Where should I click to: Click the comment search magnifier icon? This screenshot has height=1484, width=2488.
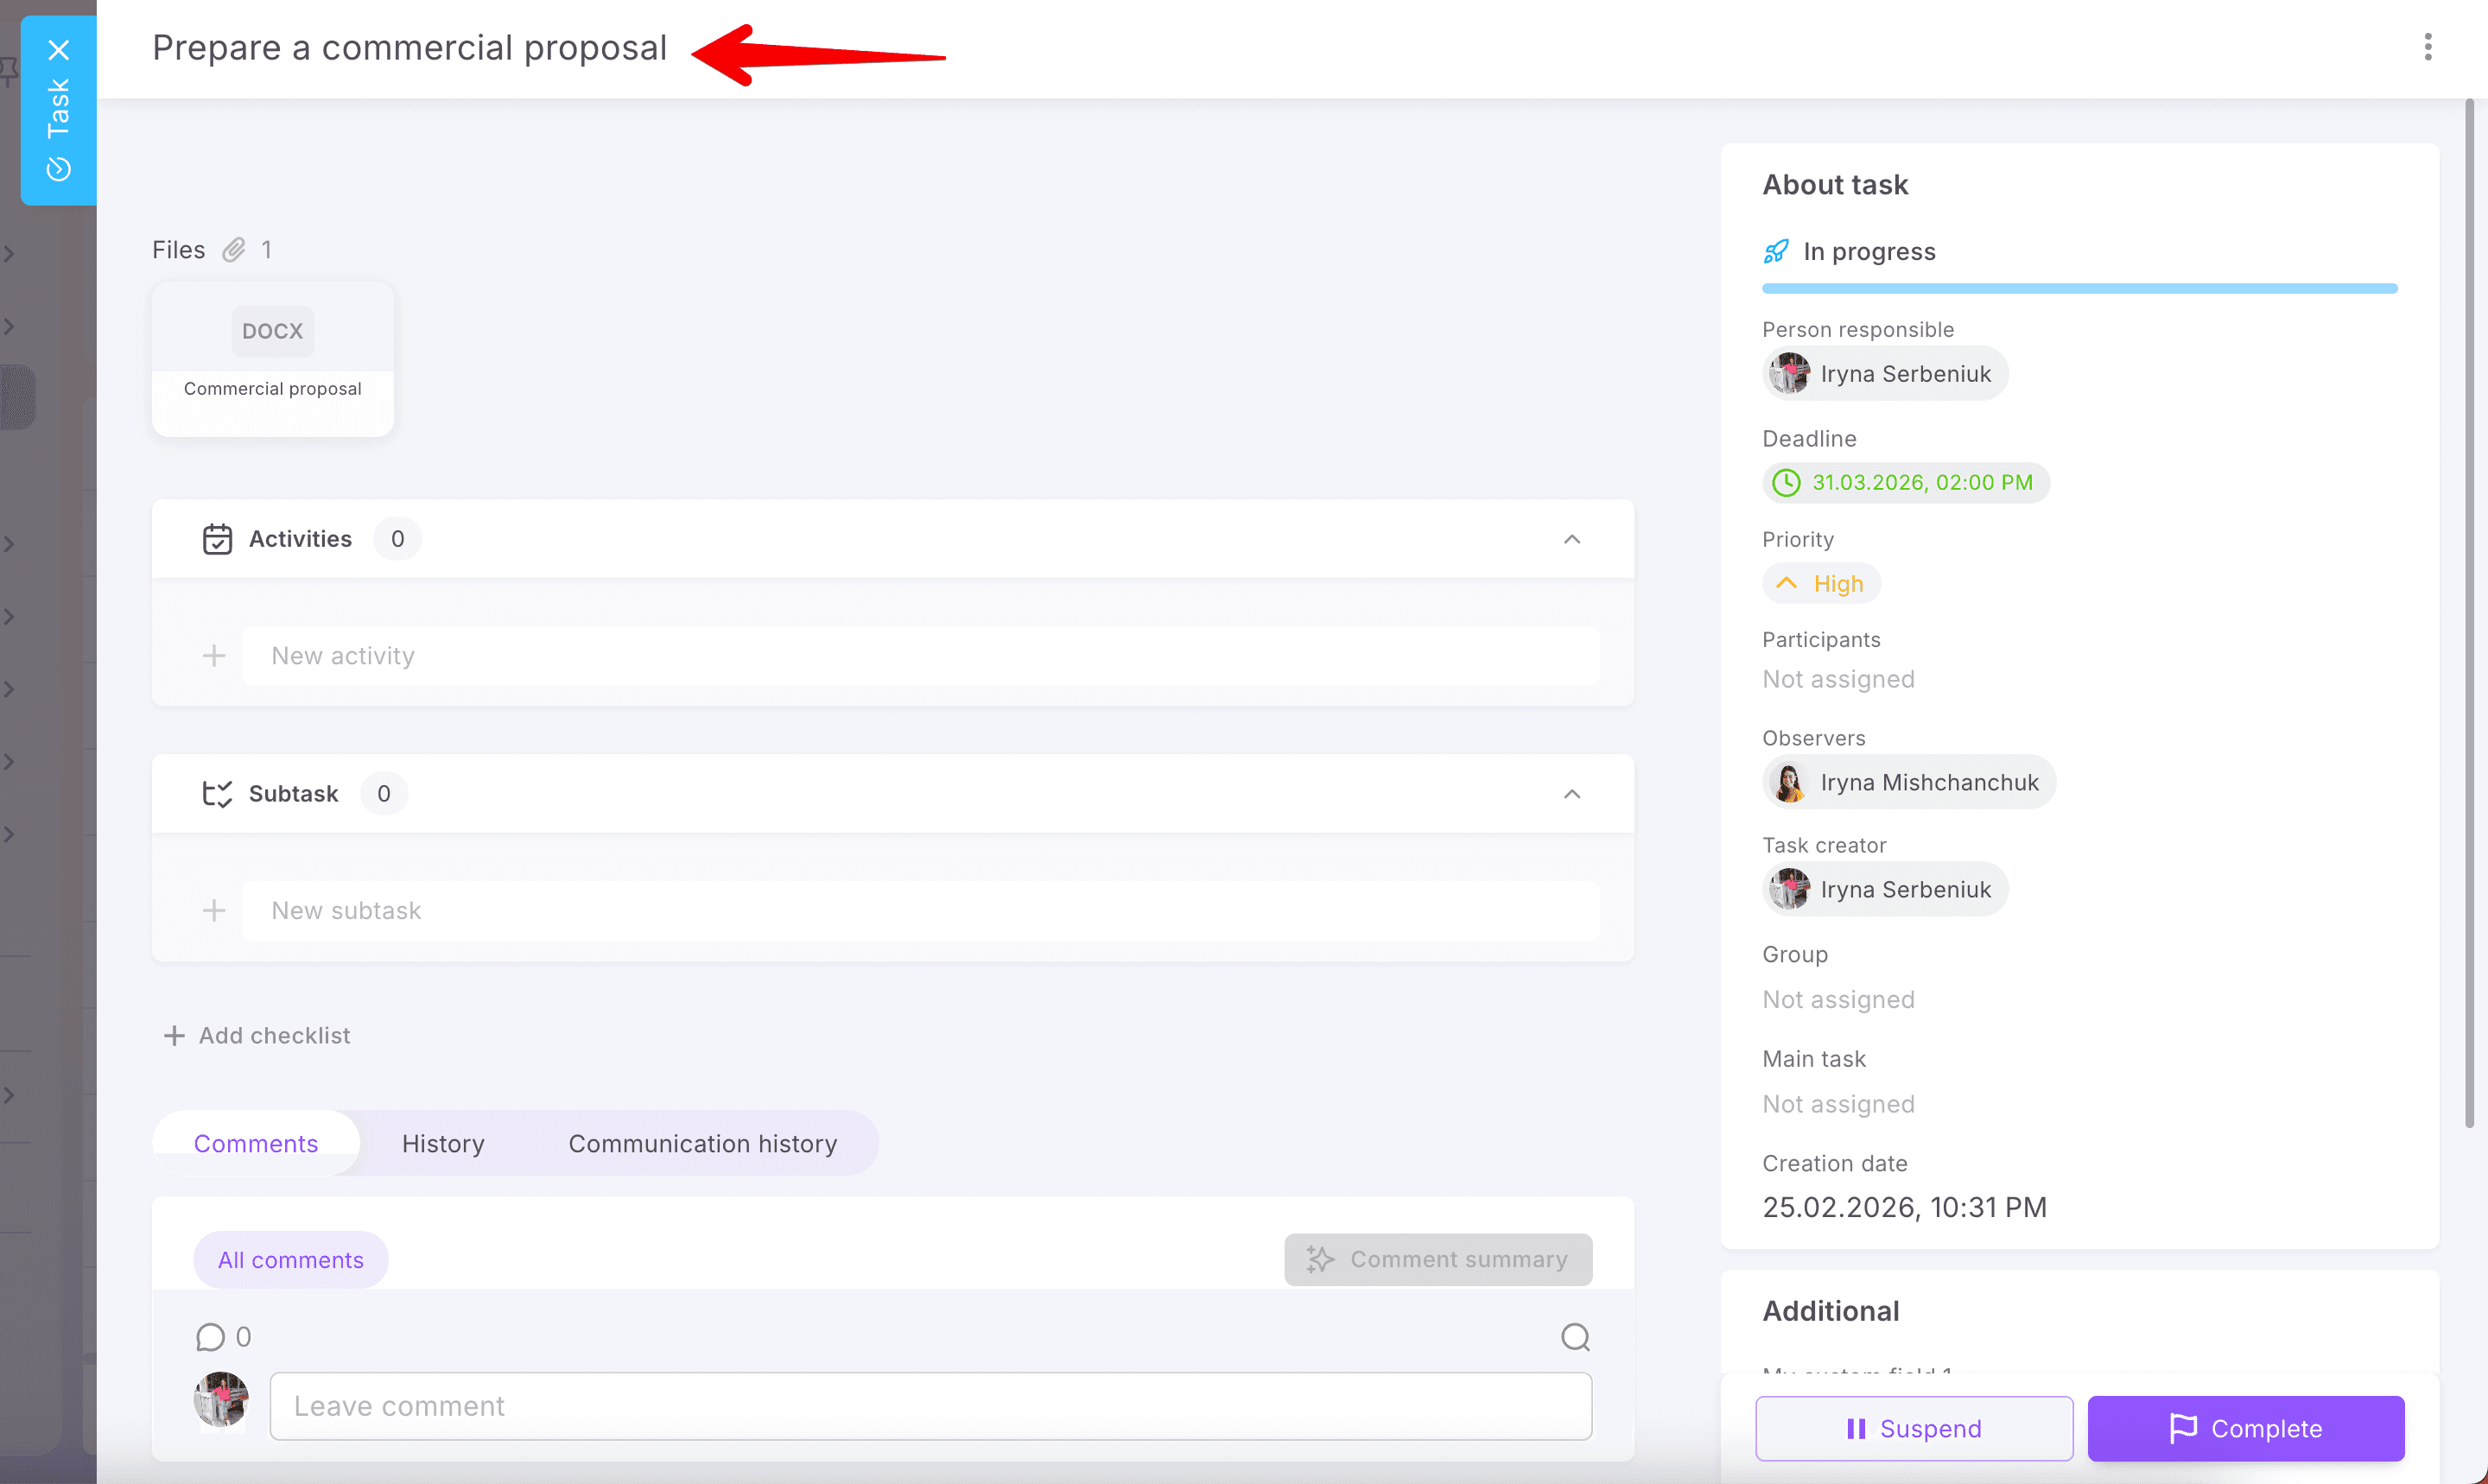1575,1337
